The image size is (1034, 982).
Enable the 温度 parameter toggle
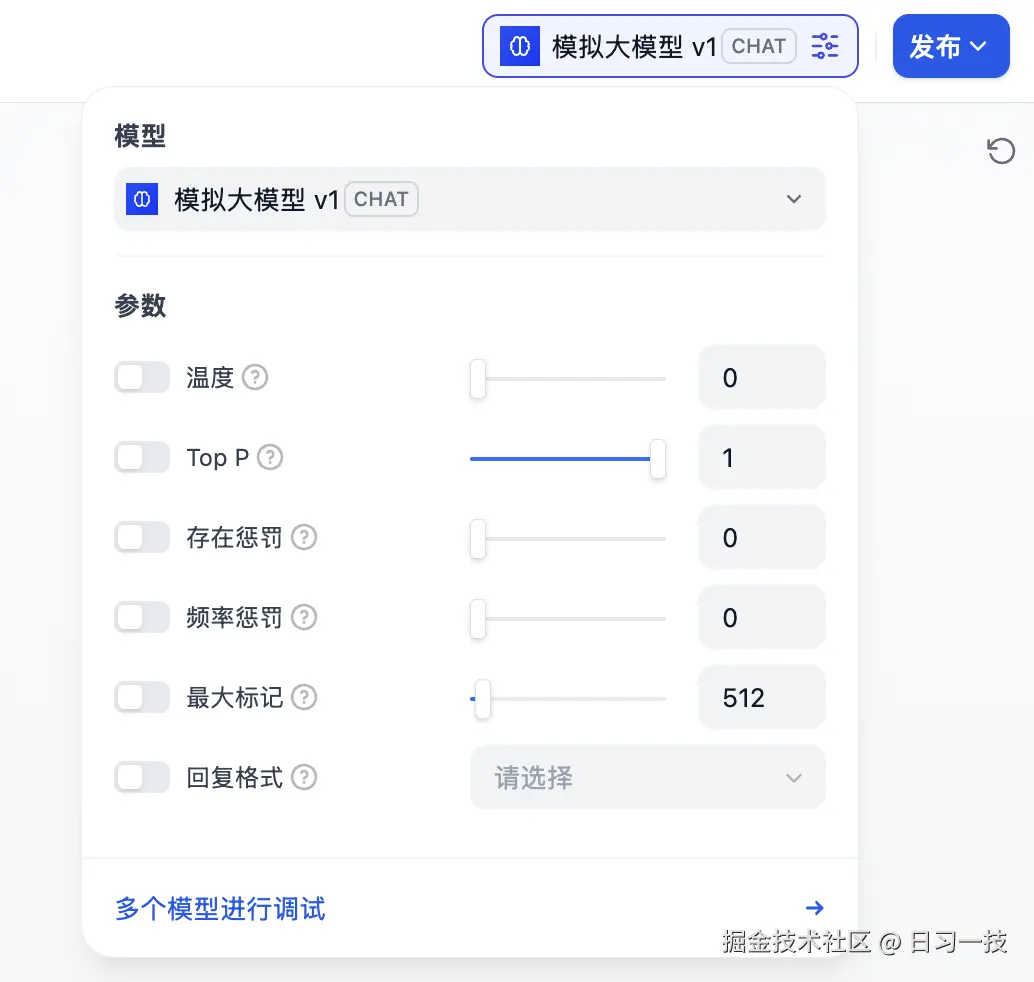142,378
